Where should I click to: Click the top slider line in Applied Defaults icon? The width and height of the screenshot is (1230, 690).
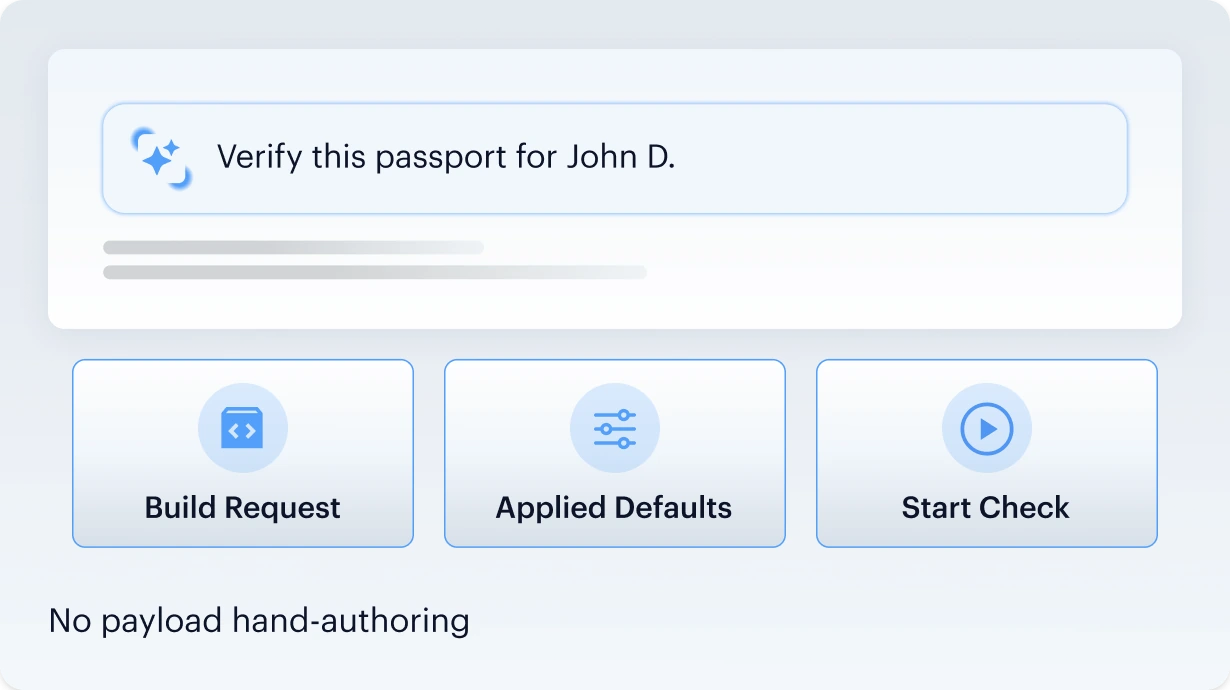[615, 415]
